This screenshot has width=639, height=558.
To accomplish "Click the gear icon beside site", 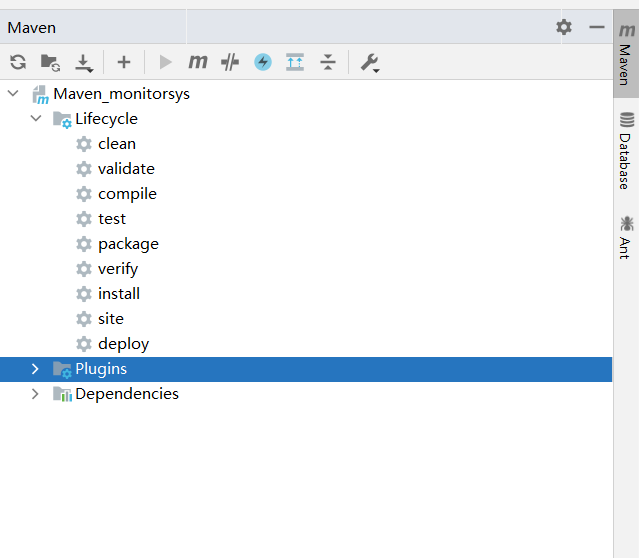I will click(84, 319).
